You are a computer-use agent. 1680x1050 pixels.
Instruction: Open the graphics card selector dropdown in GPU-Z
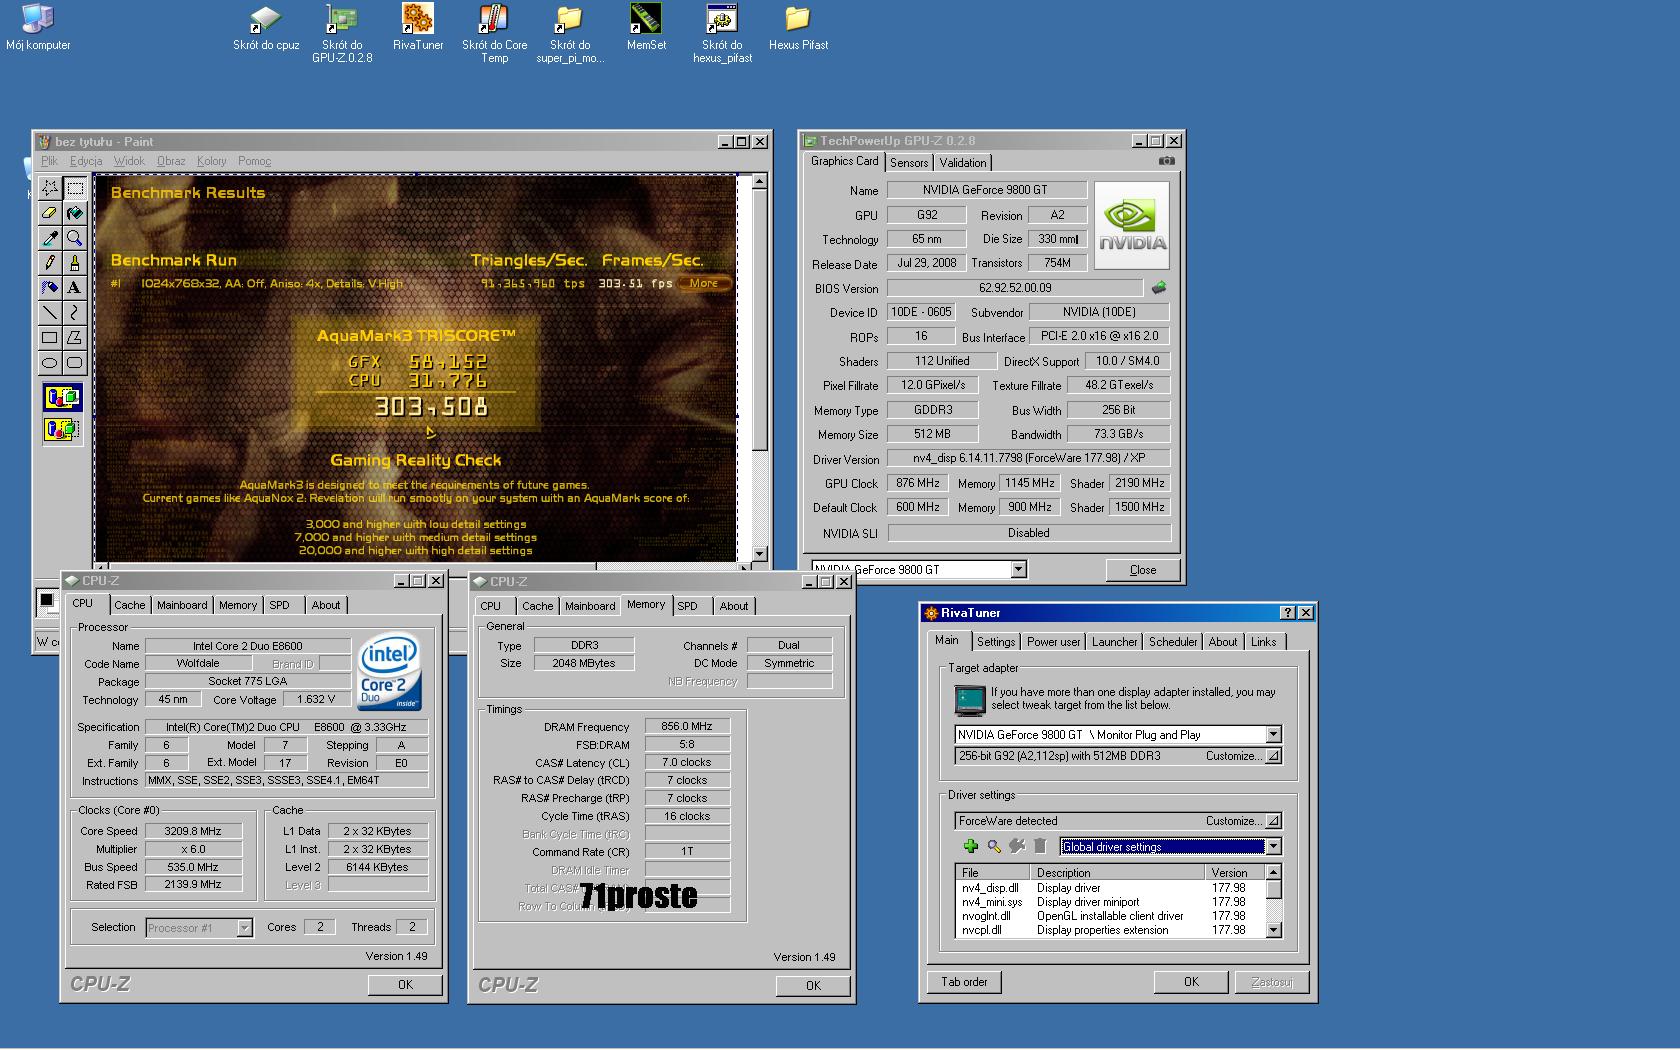coord(1018,570)
